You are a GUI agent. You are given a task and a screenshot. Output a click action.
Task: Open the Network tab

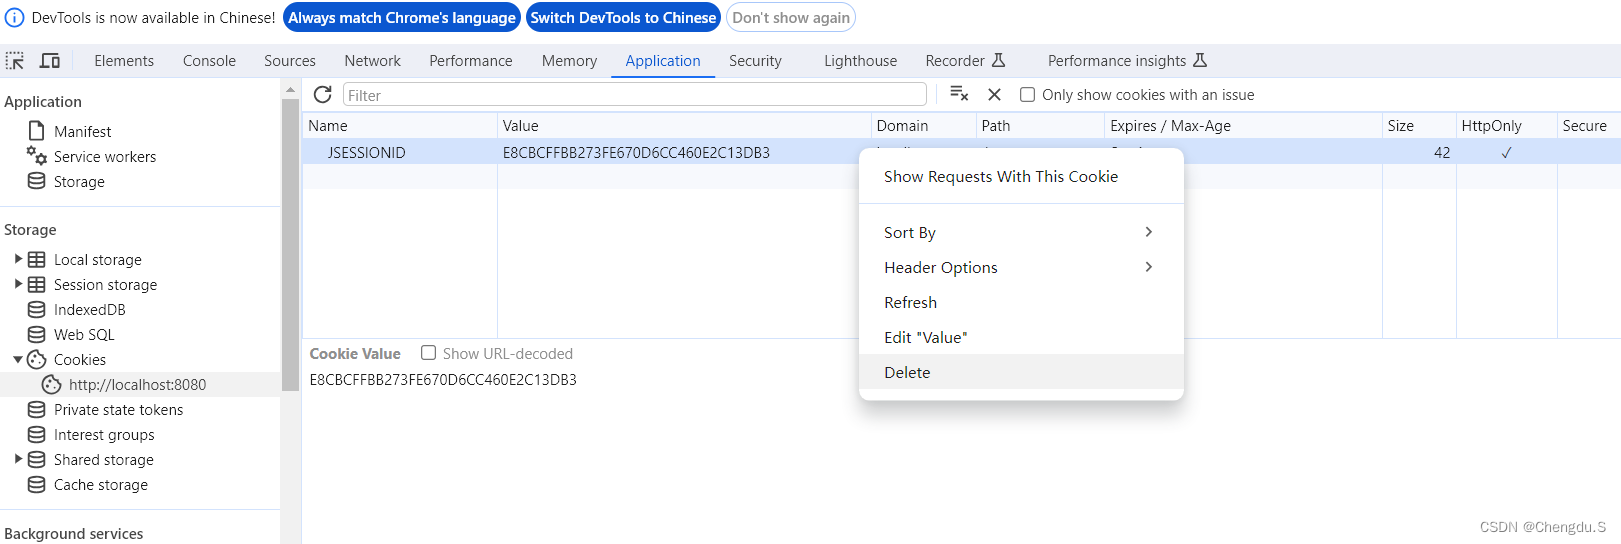[372, 61]
